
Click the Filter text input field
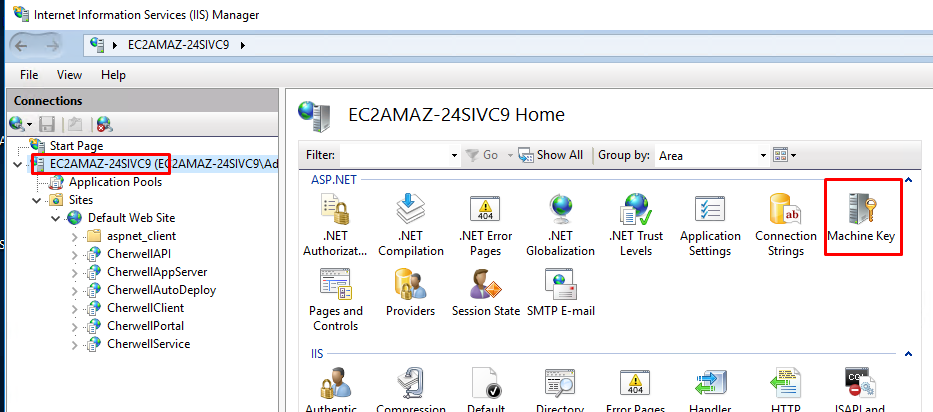(x=395, y=155)
